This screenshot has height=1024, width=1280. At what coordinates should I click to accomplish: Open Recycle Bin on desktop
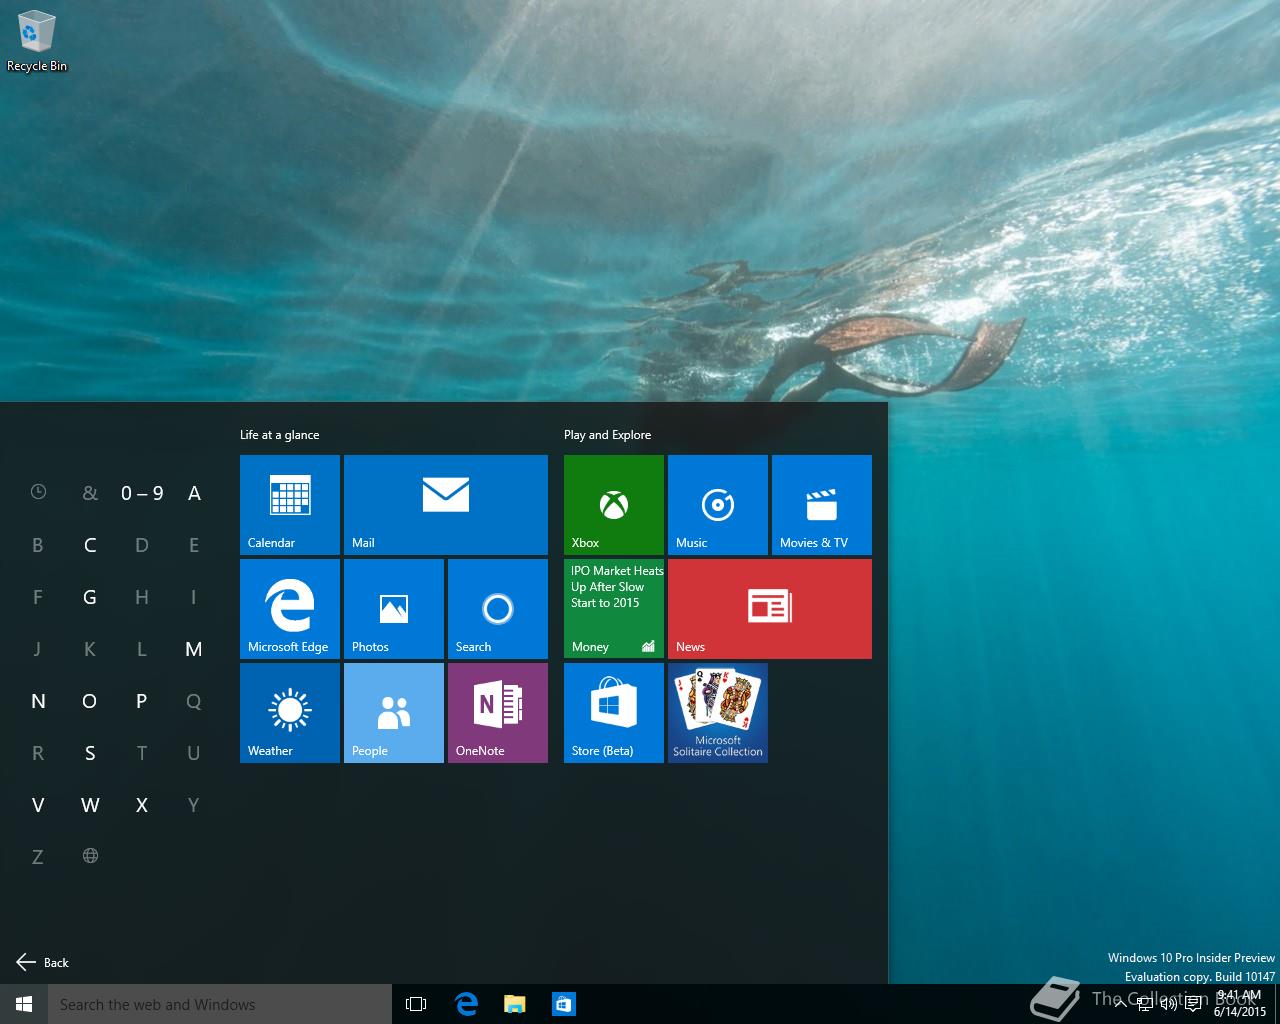click(x=37, y=42)
